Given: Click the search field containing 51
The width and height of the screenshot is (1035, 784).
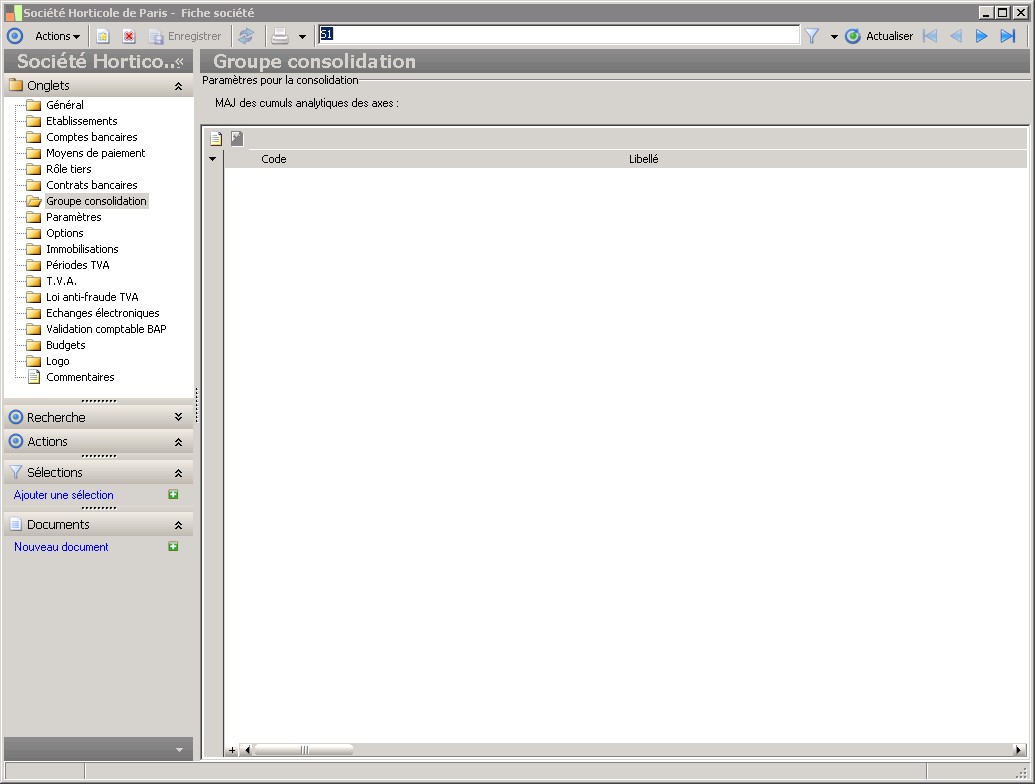Looking at the screenshot, I should (558, 34).
